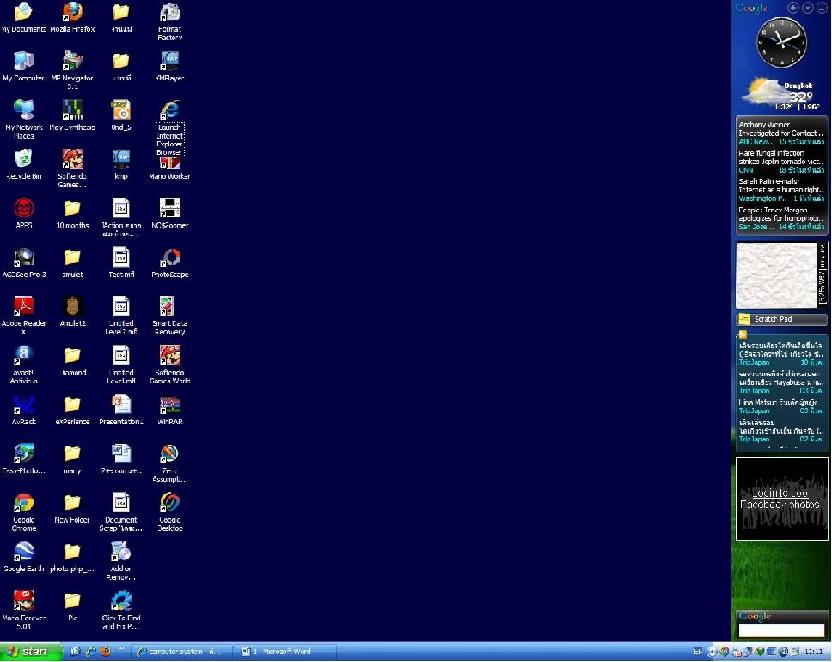Click the Windows Start button

click(28, 652)
